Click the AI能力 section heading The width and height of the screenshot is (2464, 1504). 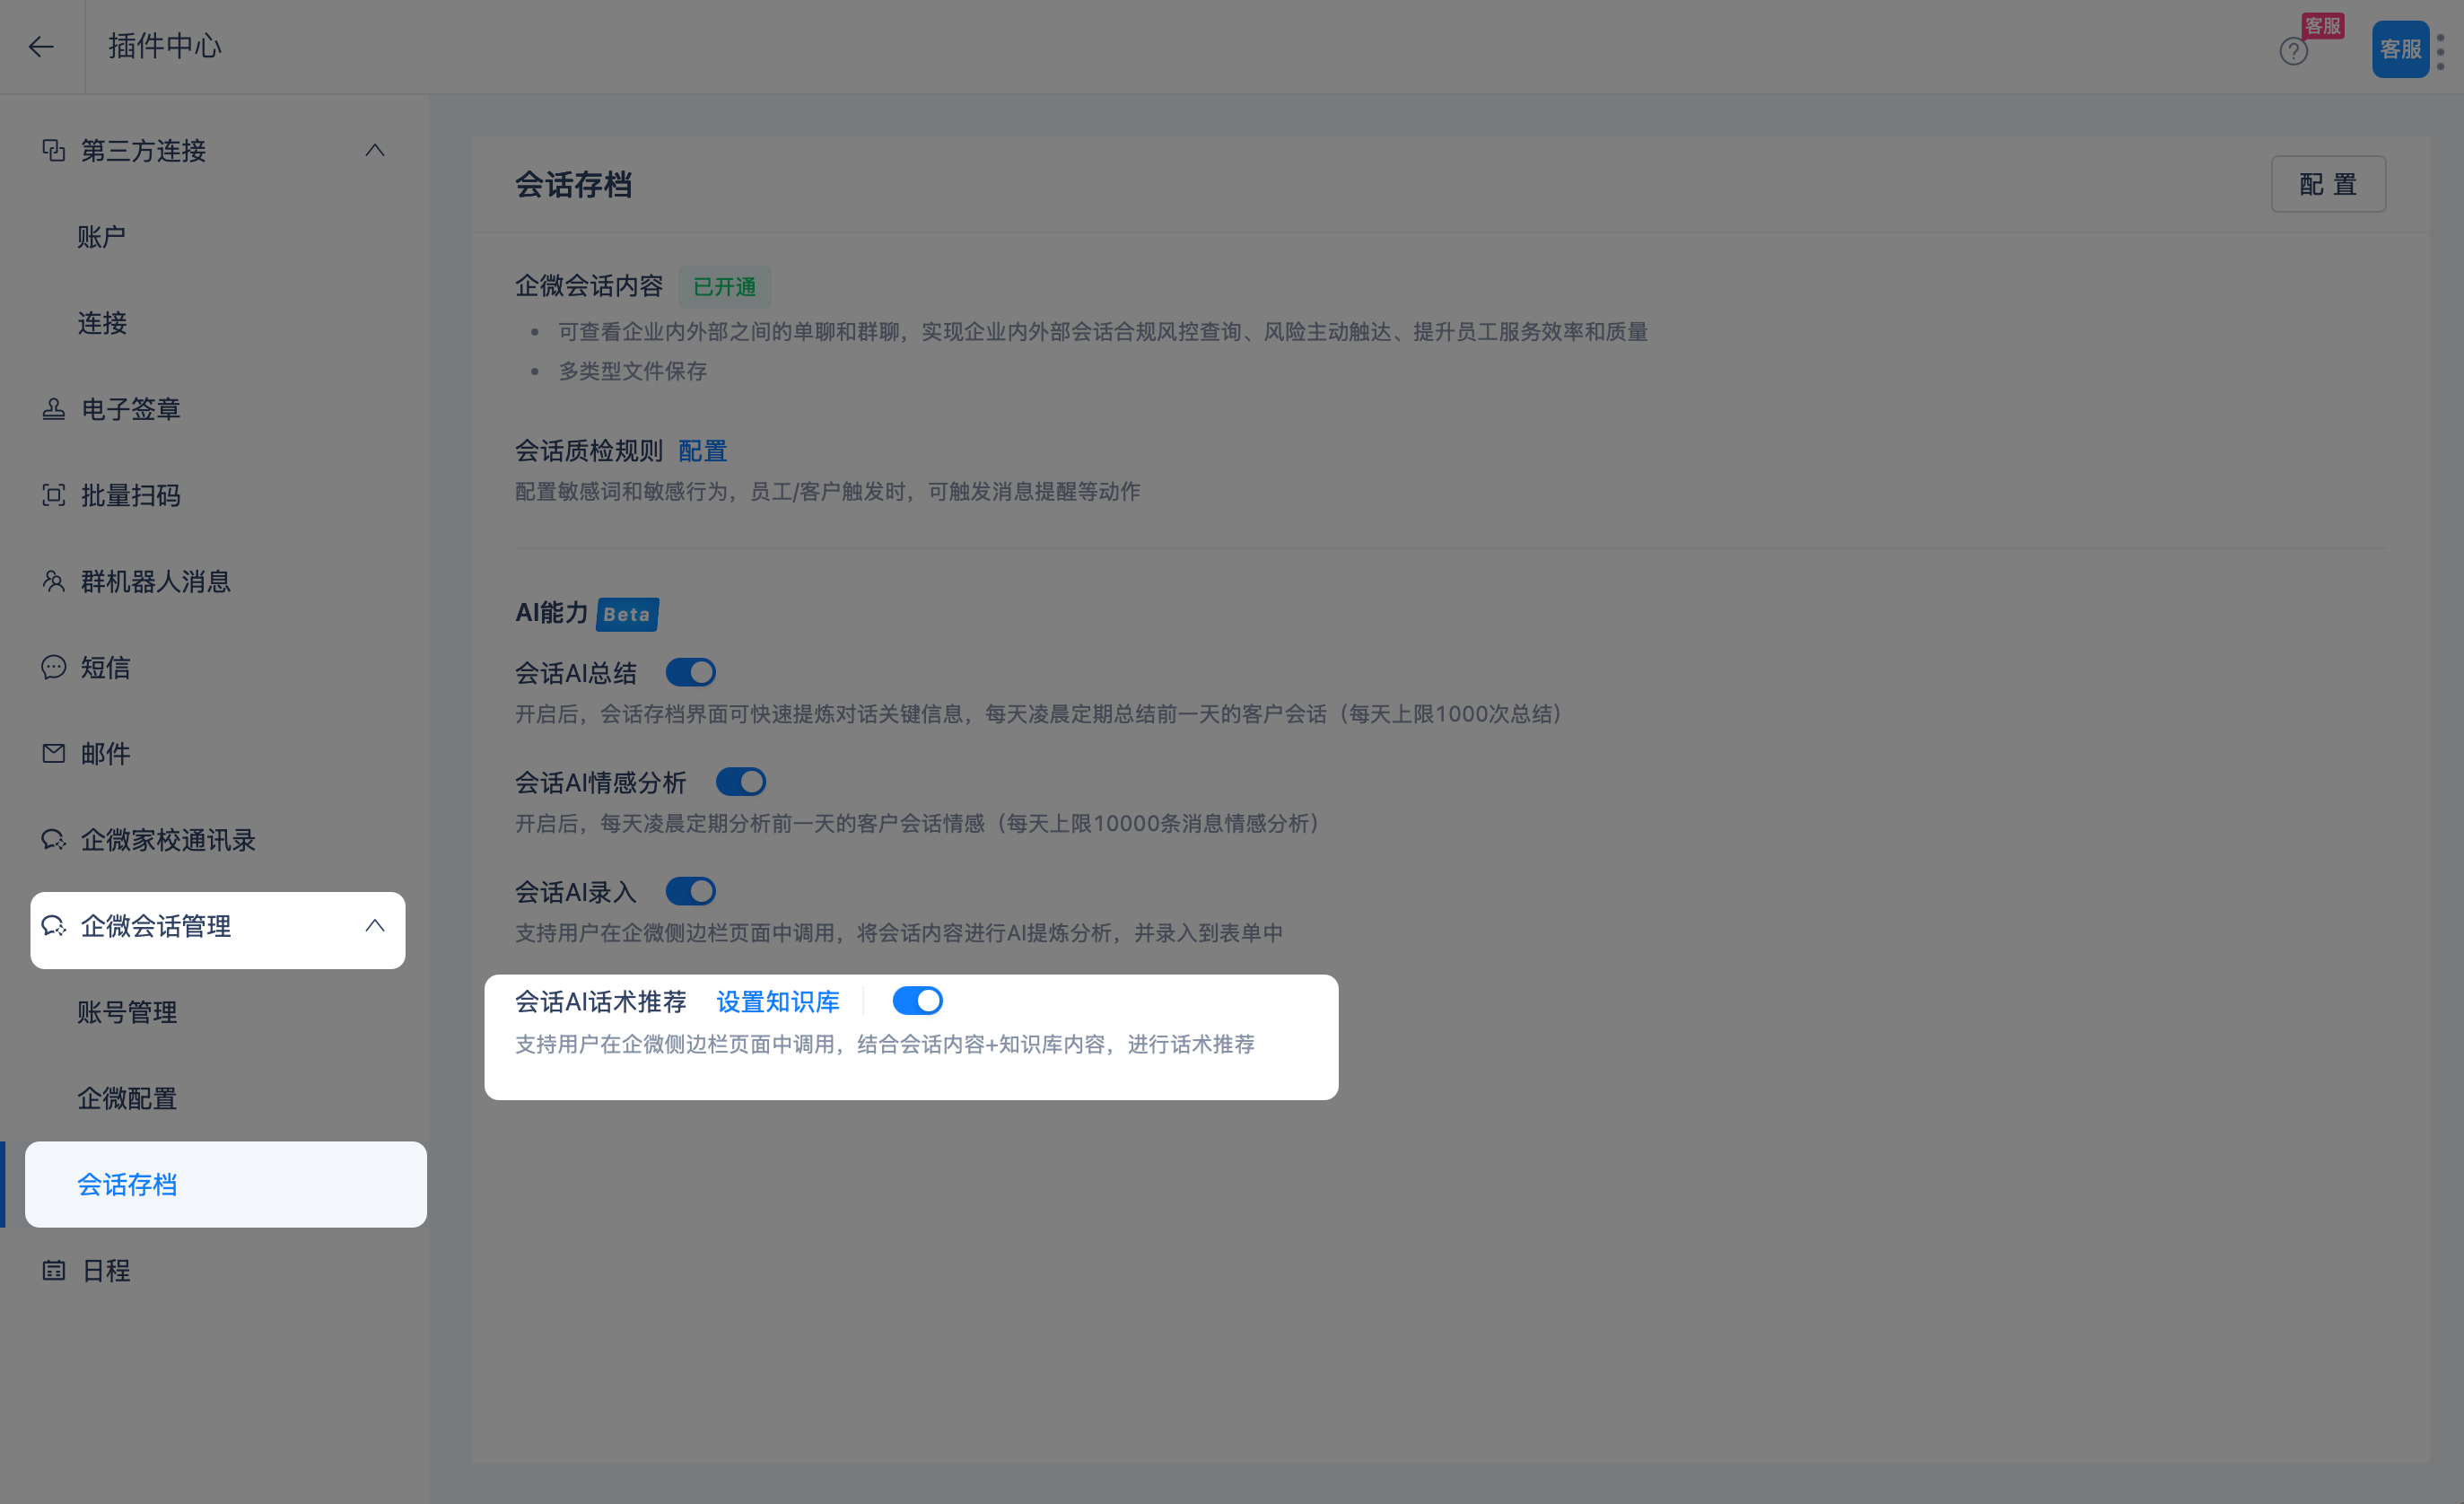pyautogui.click(x=552, y=613)
